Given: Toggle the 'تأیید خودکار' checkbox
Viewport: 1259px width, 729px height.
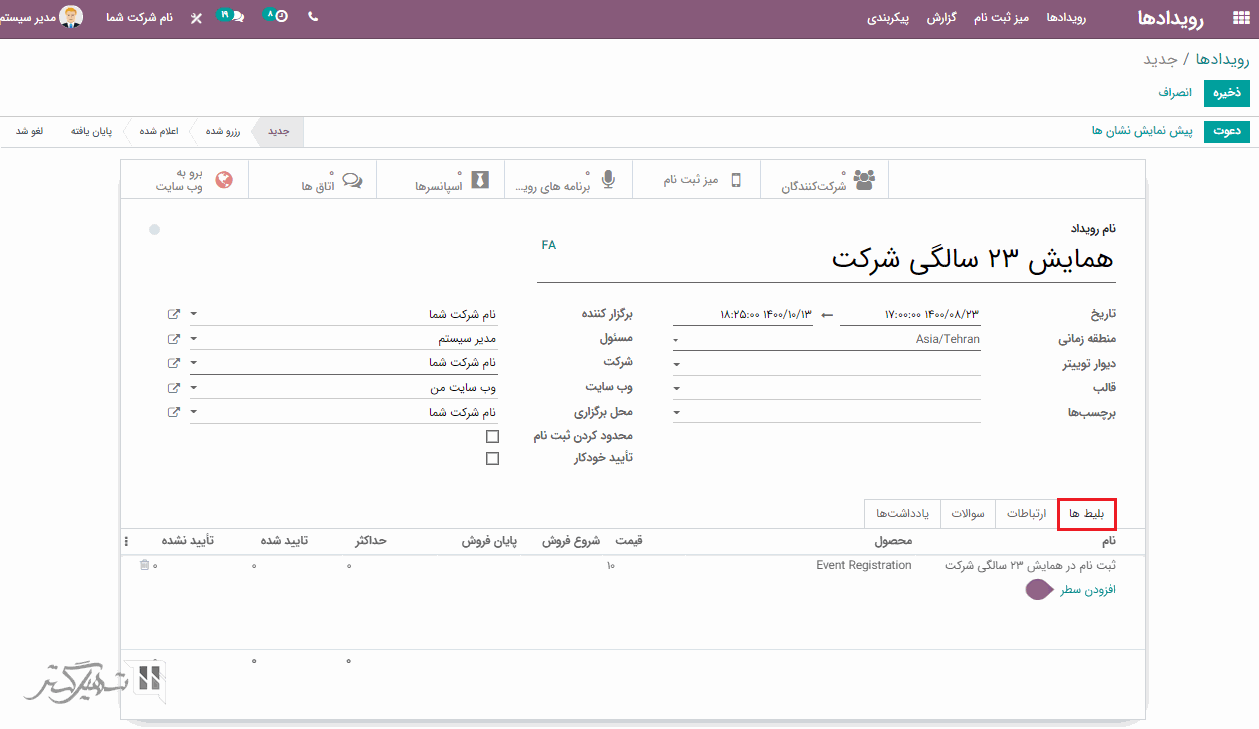Looking at the screenshot, I should coord(492,459).
